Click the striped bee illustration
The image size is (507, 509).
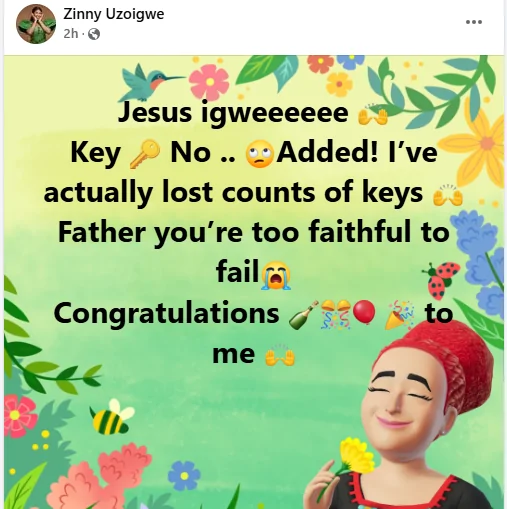111,417
